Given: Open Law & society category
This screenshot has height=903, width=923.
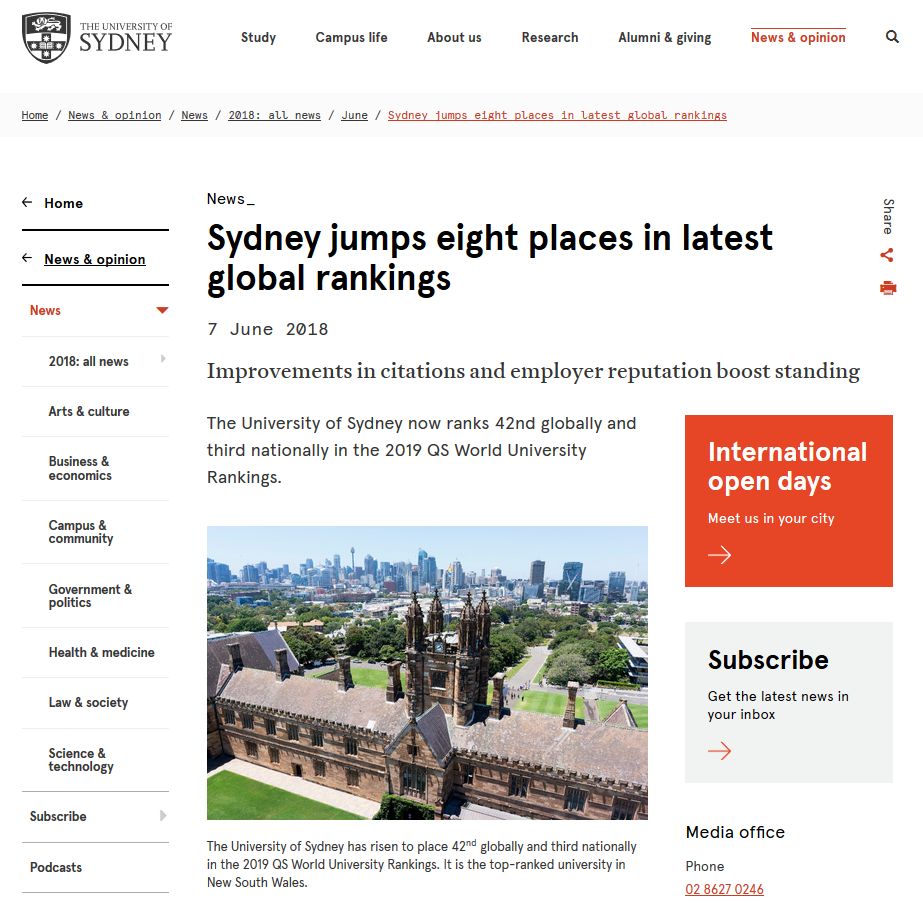Looking at the screenshot, I should 88,702.
